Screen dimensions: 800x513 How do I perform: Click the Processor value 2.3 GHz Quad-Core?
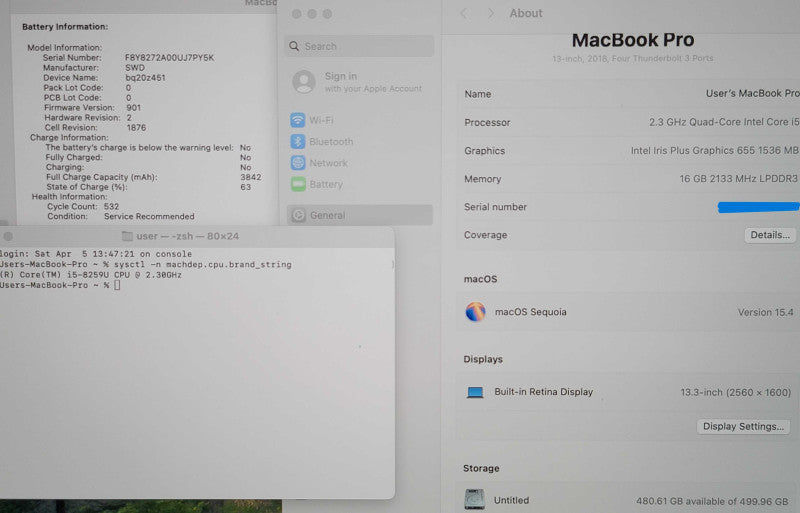(724, 122)
